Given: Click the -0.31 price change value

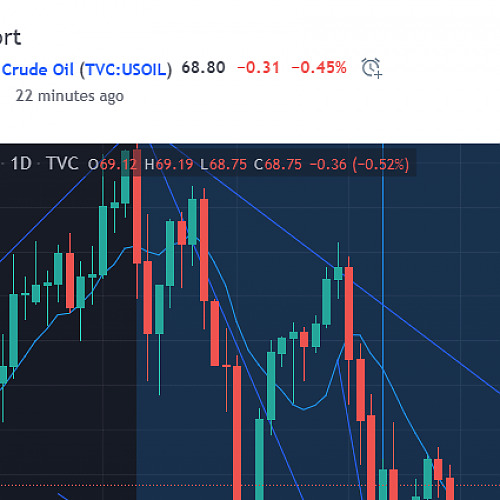Looking at the screenshot, I should click(x=258, y=68).
